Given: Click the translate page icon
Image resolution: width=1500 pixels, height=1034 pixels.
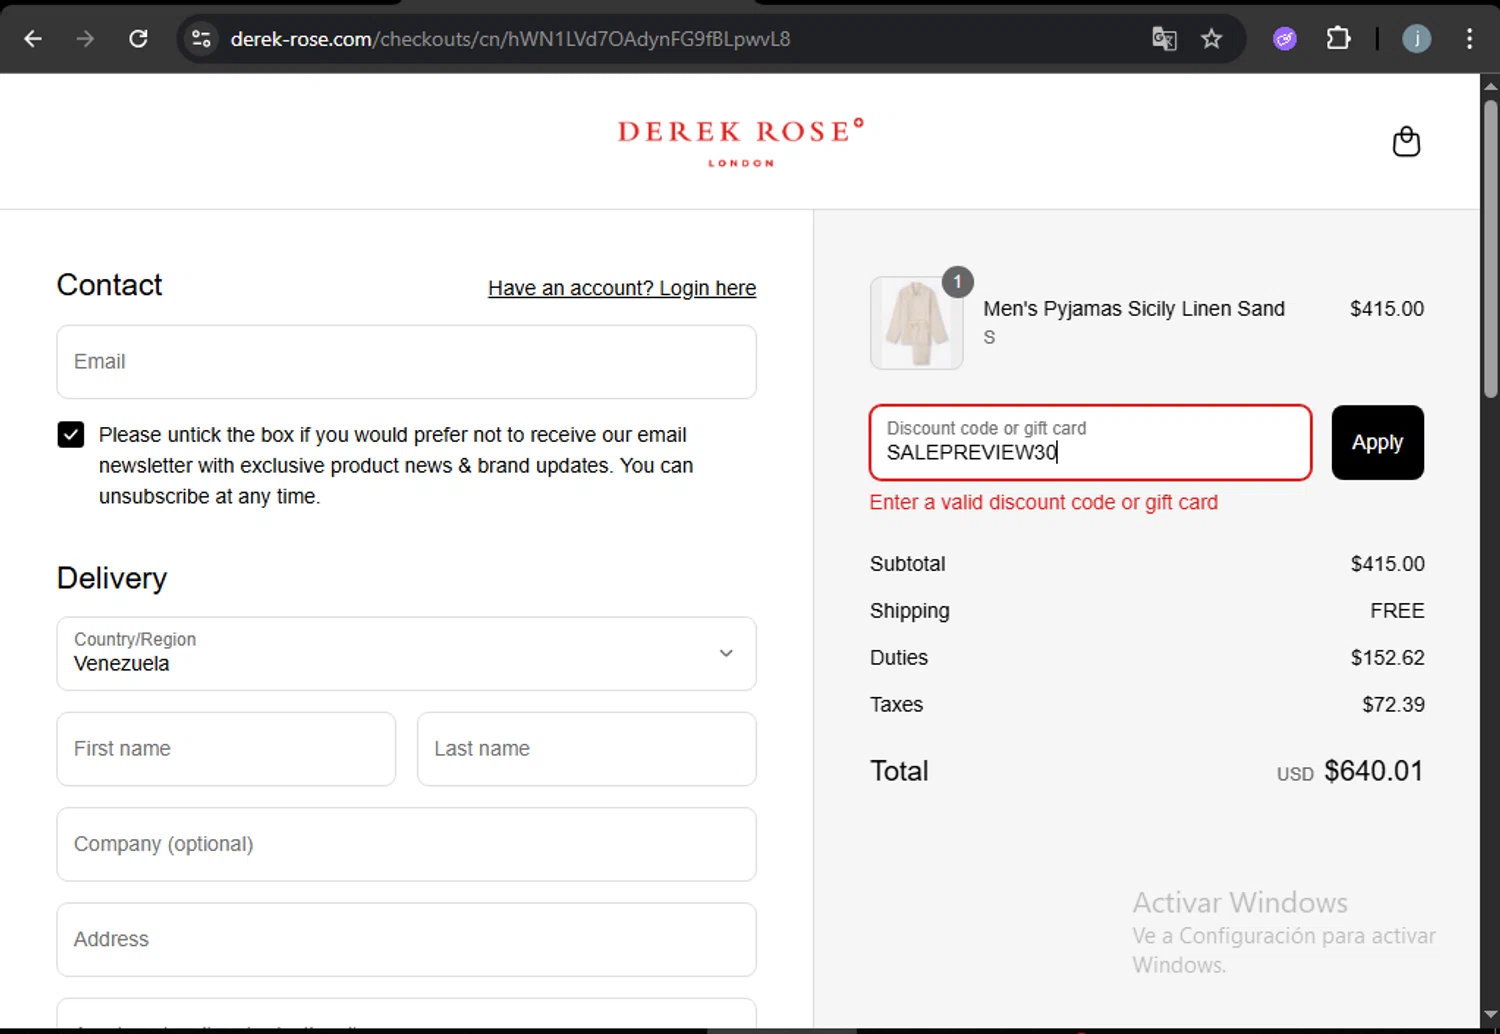Looking at the screenshot, I should [x=1164, y=39].
